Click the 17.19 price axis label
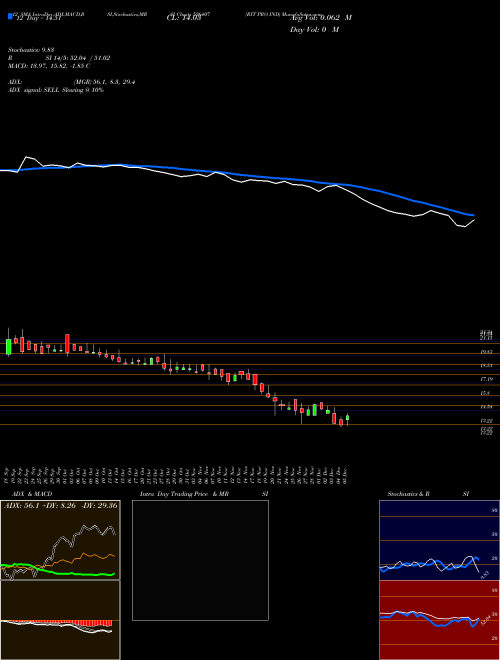The image size is (500, 660). coord(486,379)
